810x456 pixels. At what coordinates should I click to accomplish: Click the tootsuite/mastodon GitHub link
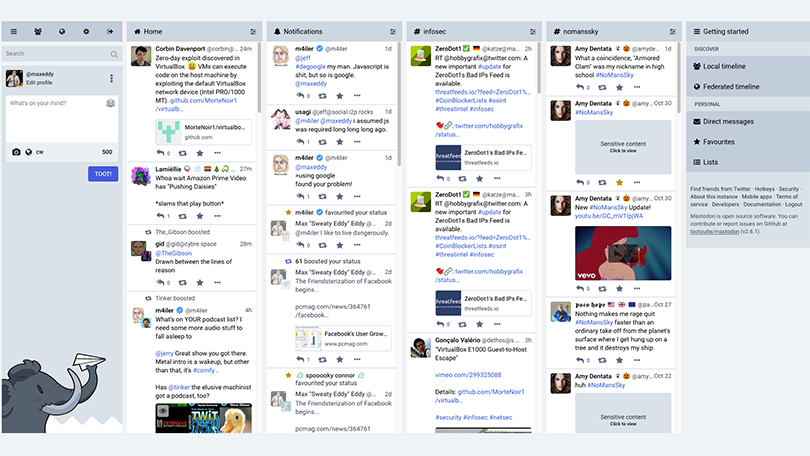click(714, 231)
